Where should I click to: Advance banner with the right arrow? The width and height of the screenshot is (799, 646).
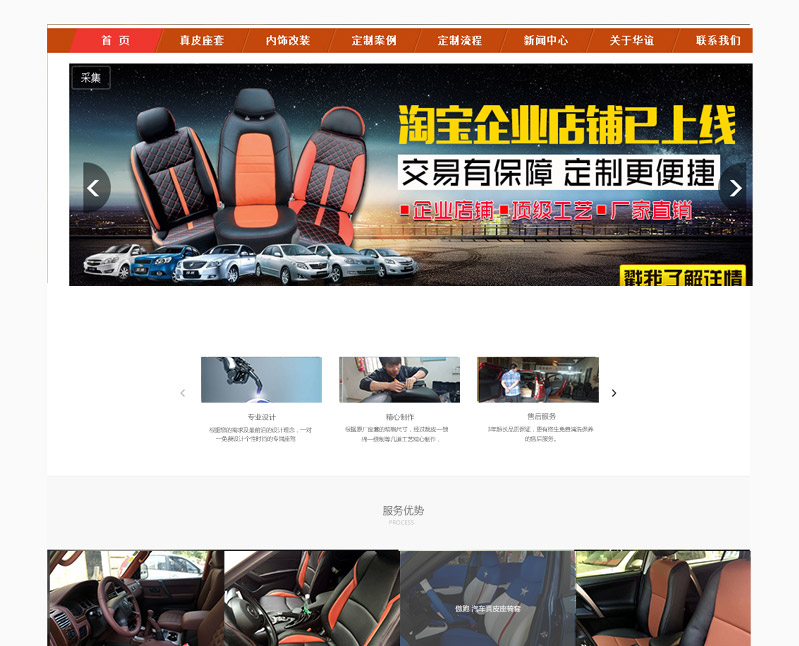click(x=733, y=188)
